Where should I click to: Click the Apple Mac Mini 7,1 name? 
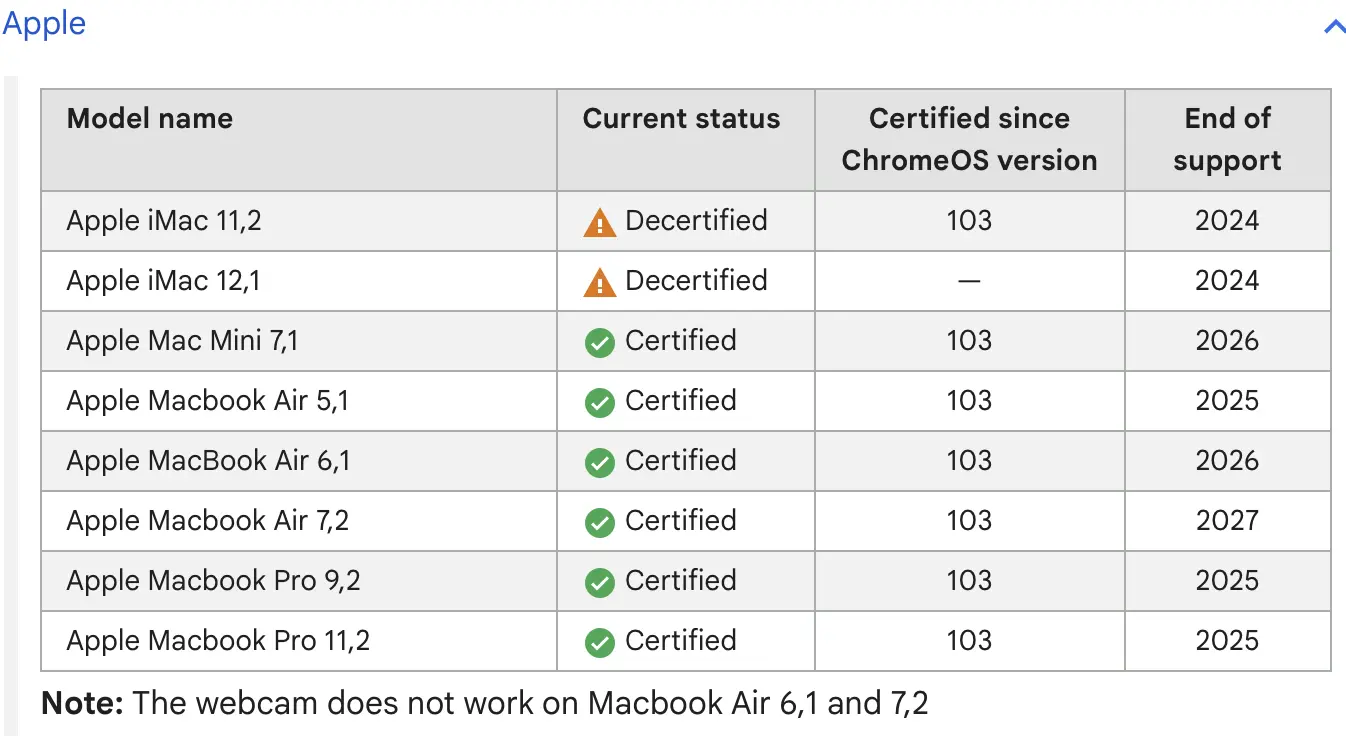pos(182,341)
